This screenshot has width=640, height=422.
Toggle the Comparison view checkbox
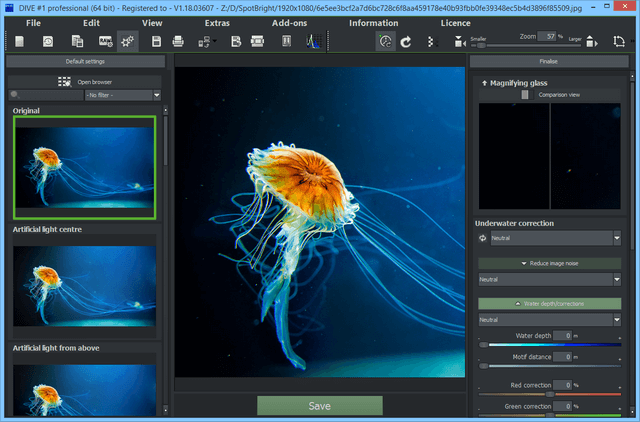[525, 94]
